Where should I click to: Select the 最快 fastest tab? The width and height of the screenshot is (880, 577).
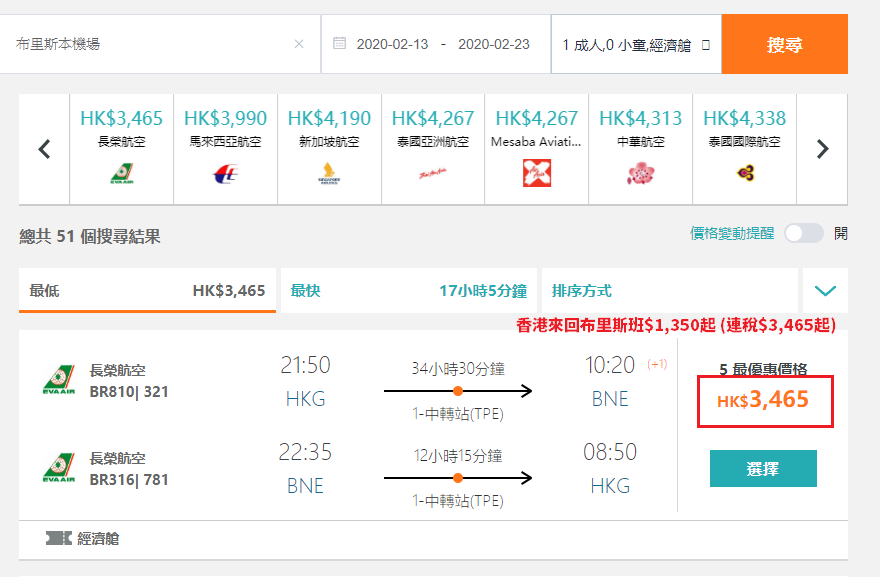(409, 291)
